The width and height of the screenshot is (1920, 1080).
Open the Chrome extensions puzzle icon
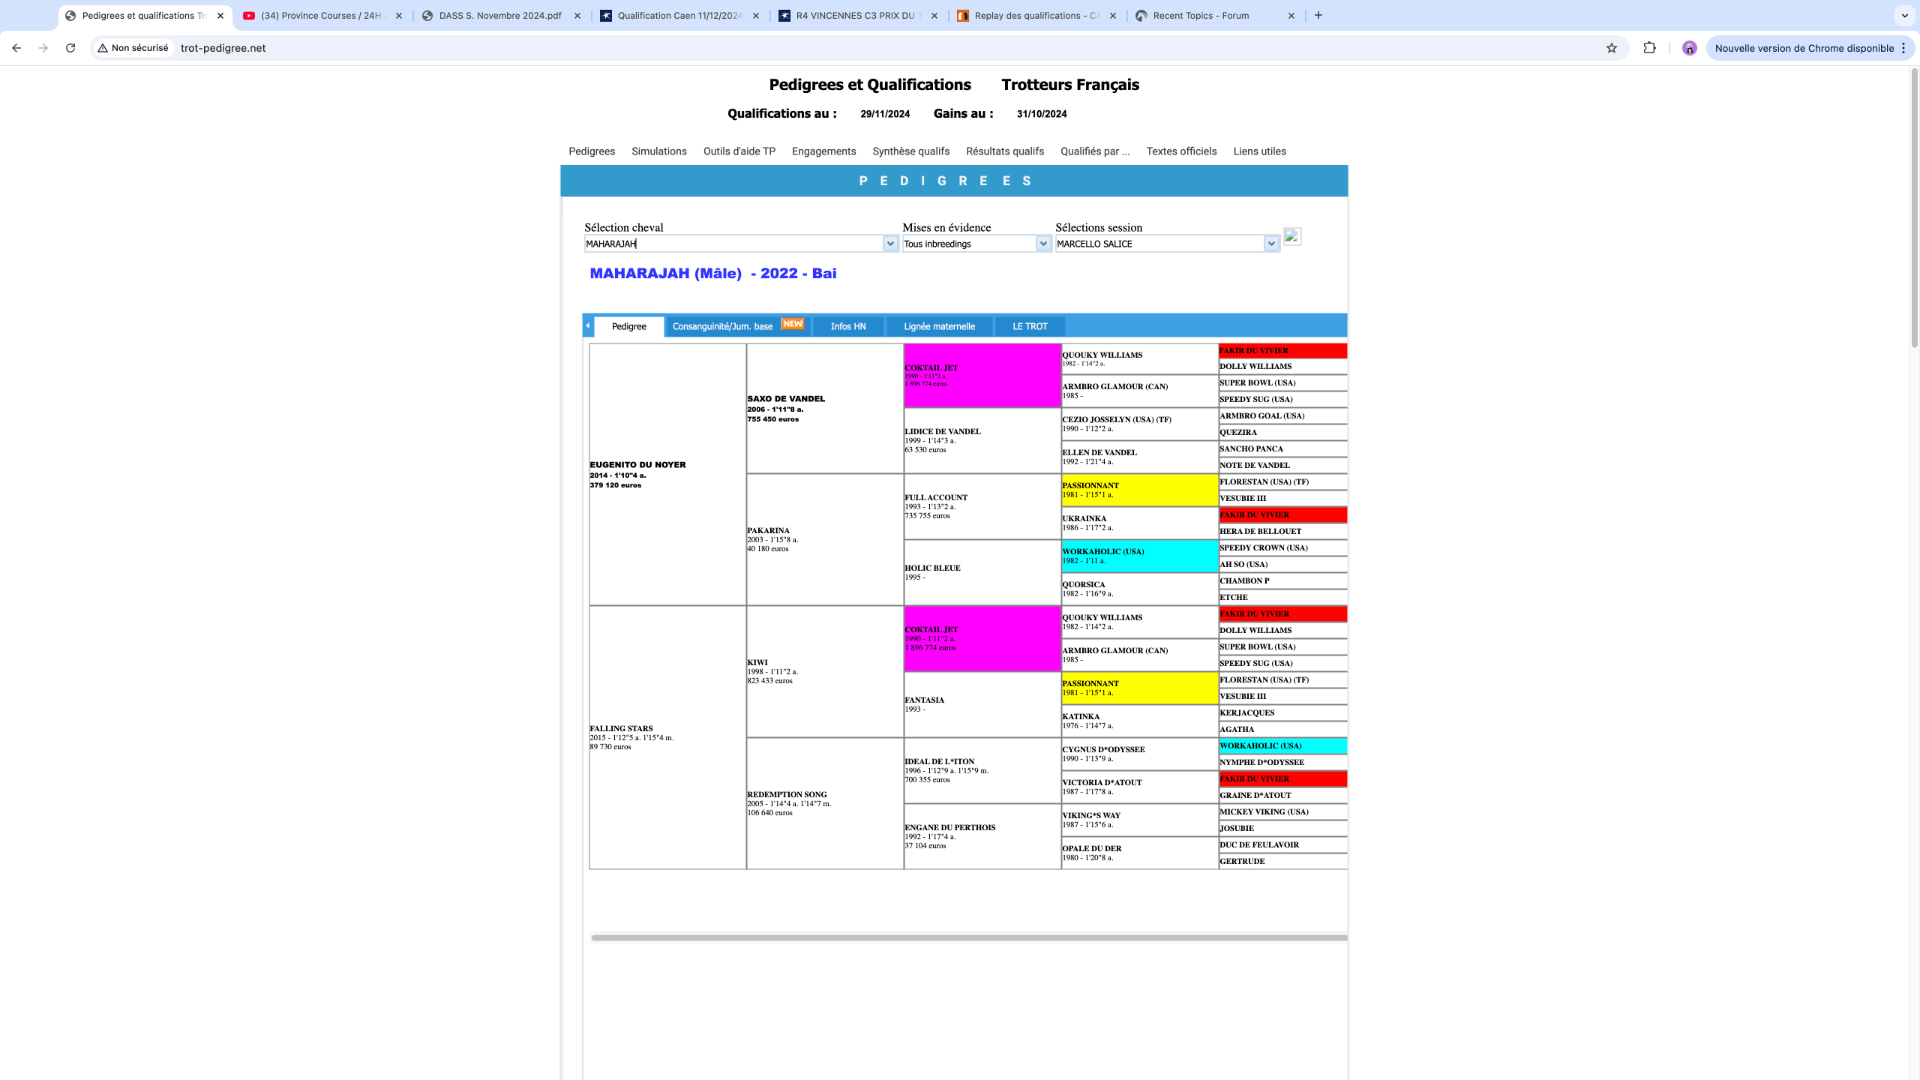1649,48
